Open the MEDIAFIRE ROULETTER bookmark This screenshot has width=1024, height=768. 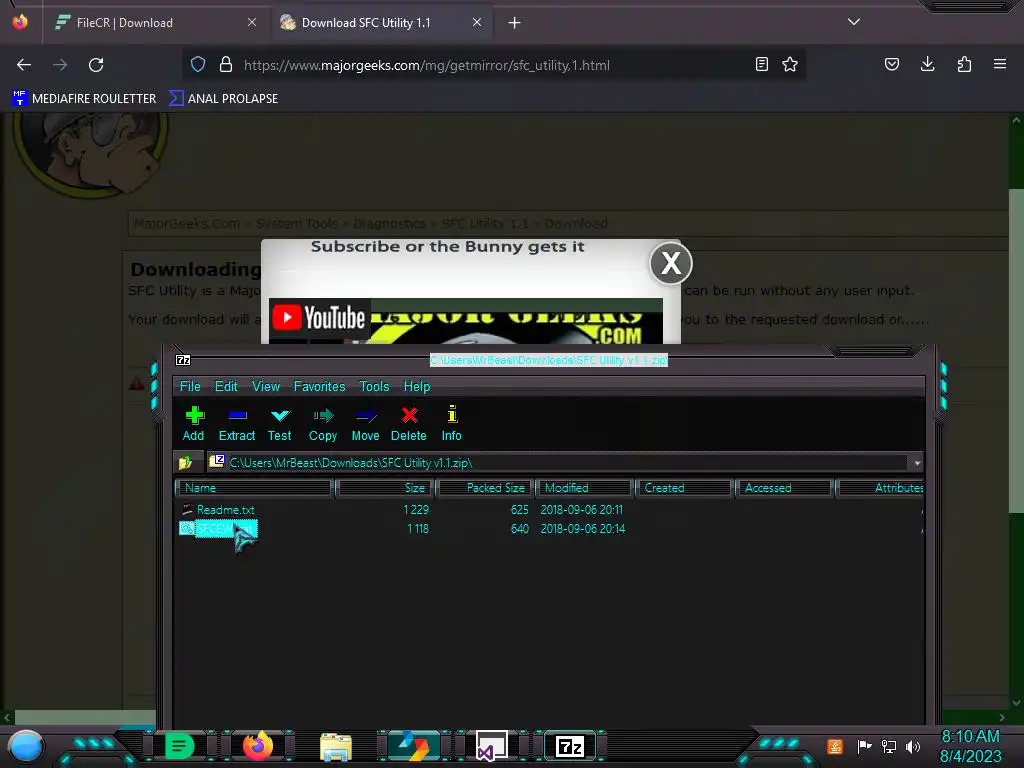[84, 99]
